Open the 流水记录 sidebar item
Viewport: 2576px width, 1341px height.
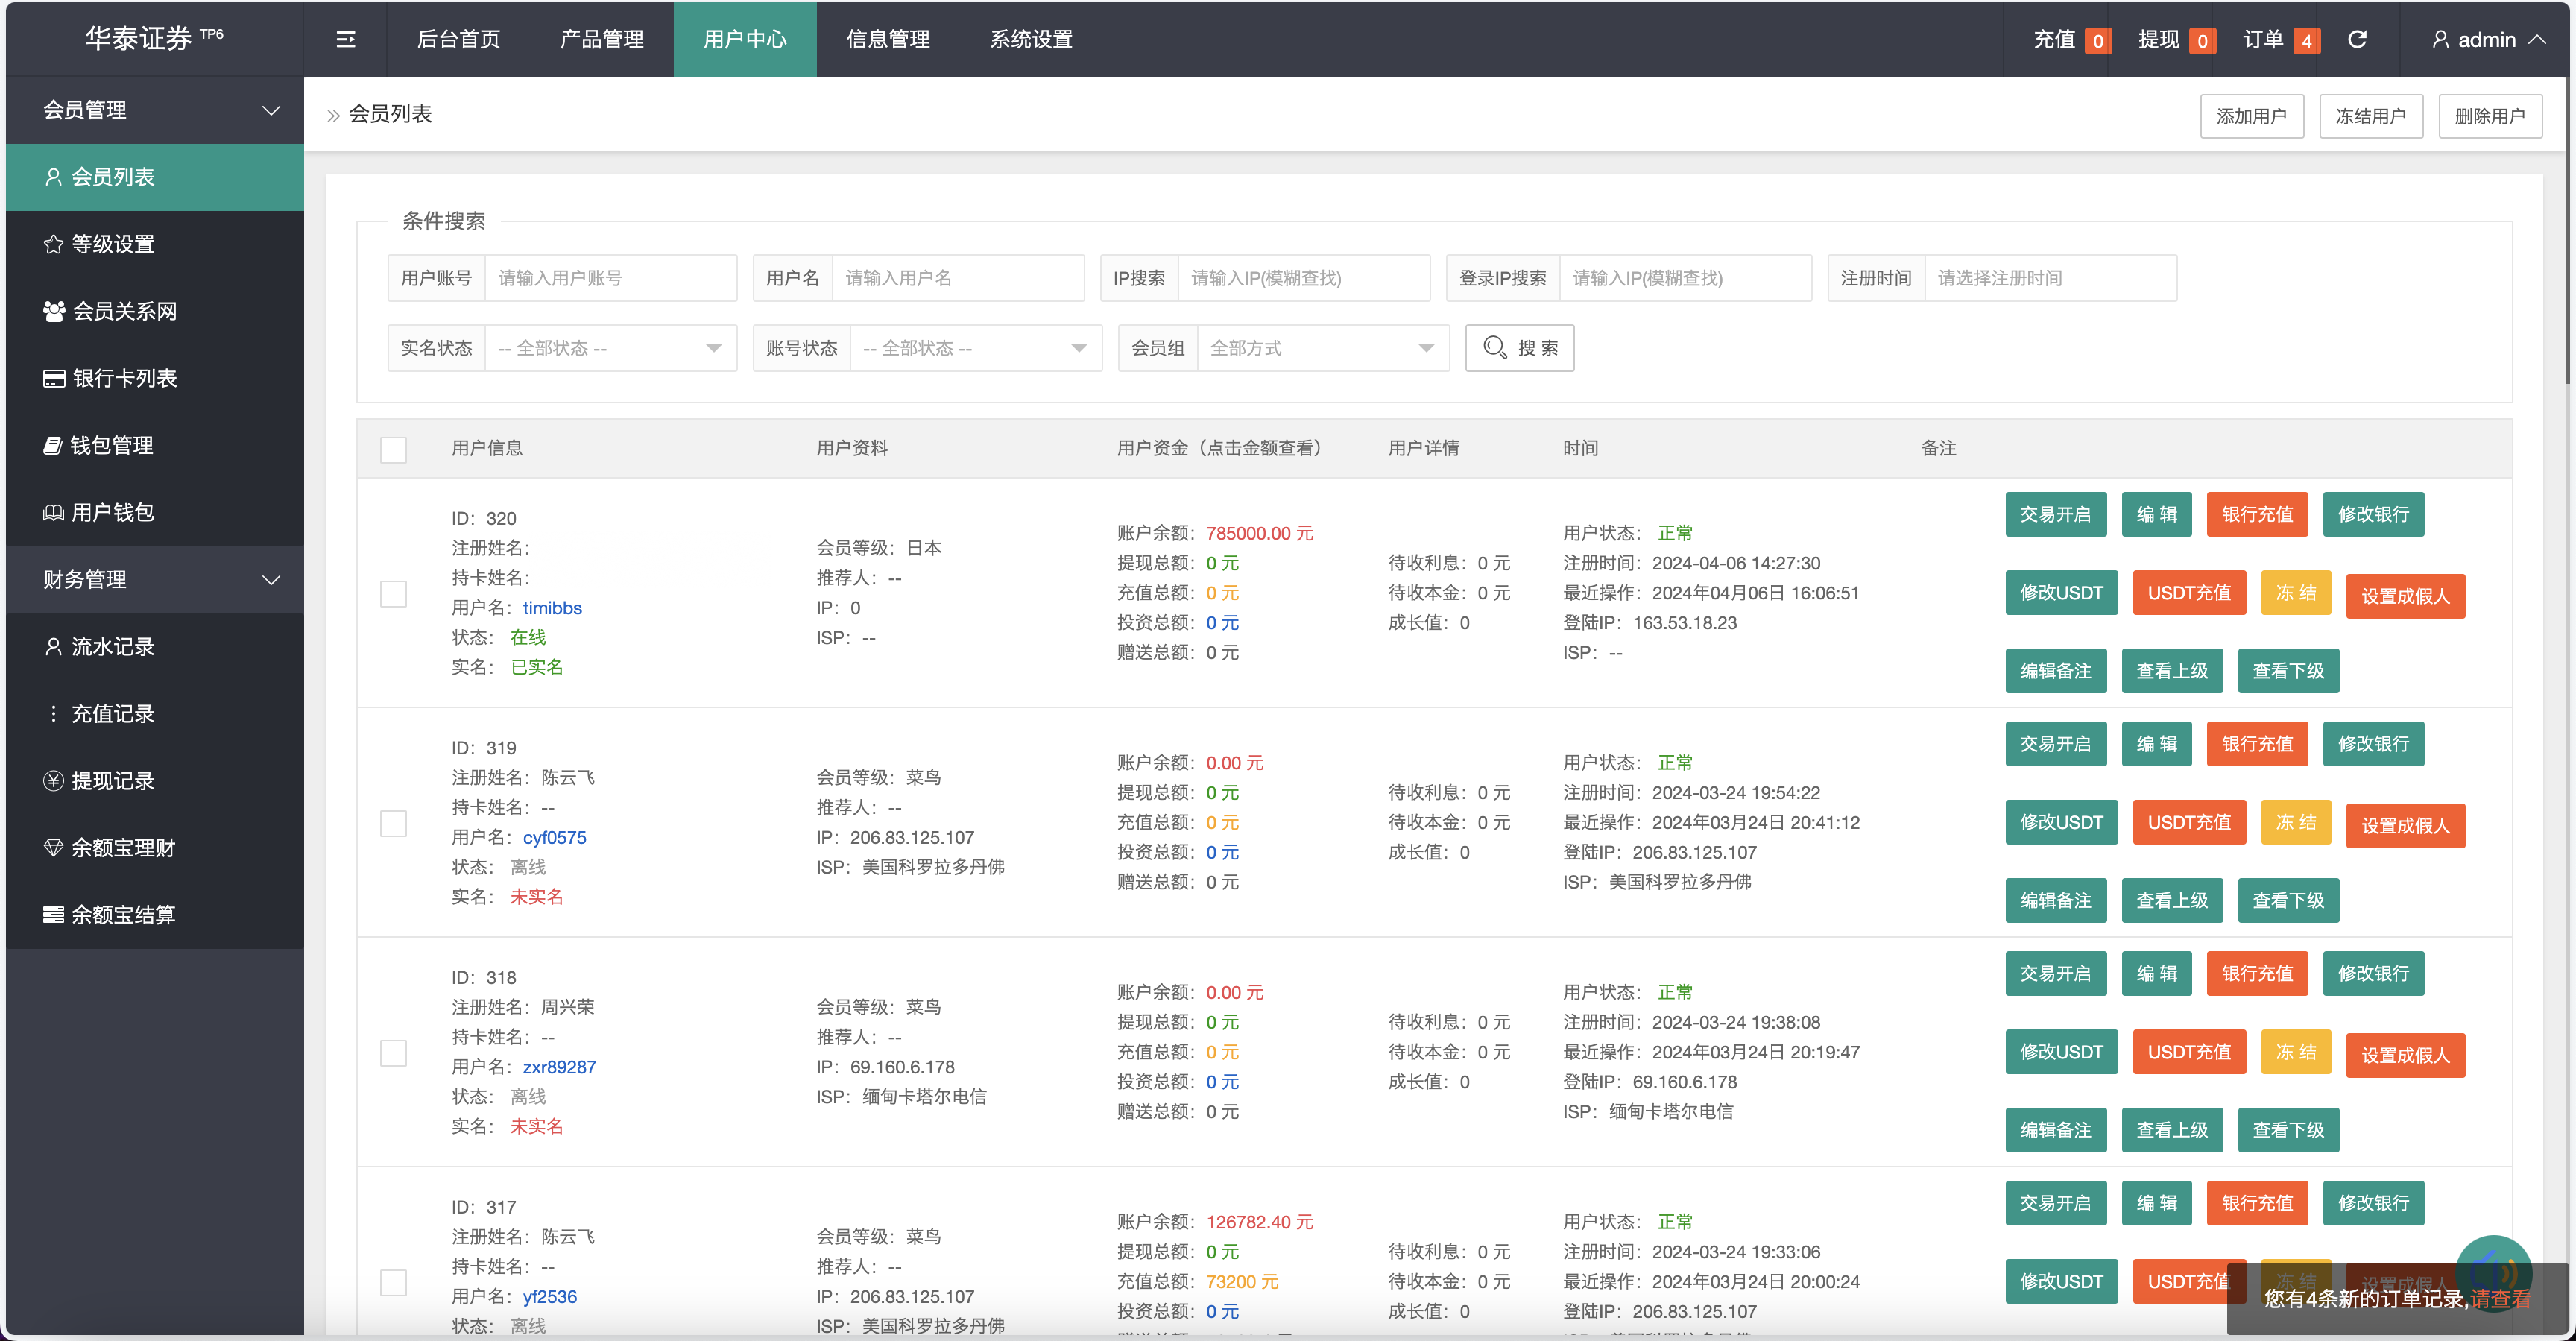pyautogui.click(x=113, y=646)
